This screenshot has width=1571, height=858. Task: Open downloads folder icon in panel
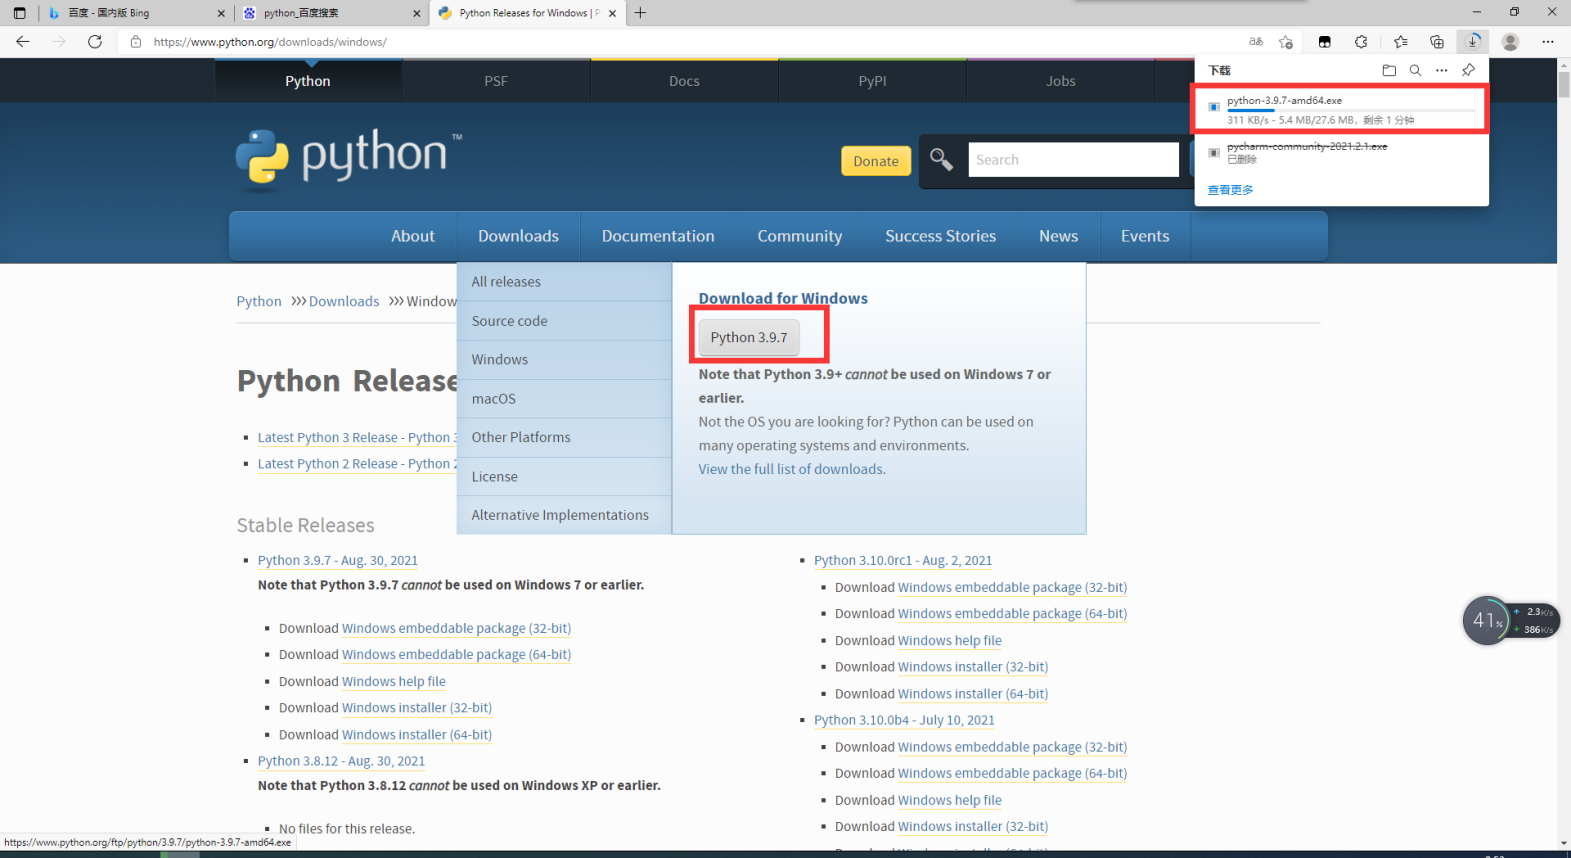1389,70
